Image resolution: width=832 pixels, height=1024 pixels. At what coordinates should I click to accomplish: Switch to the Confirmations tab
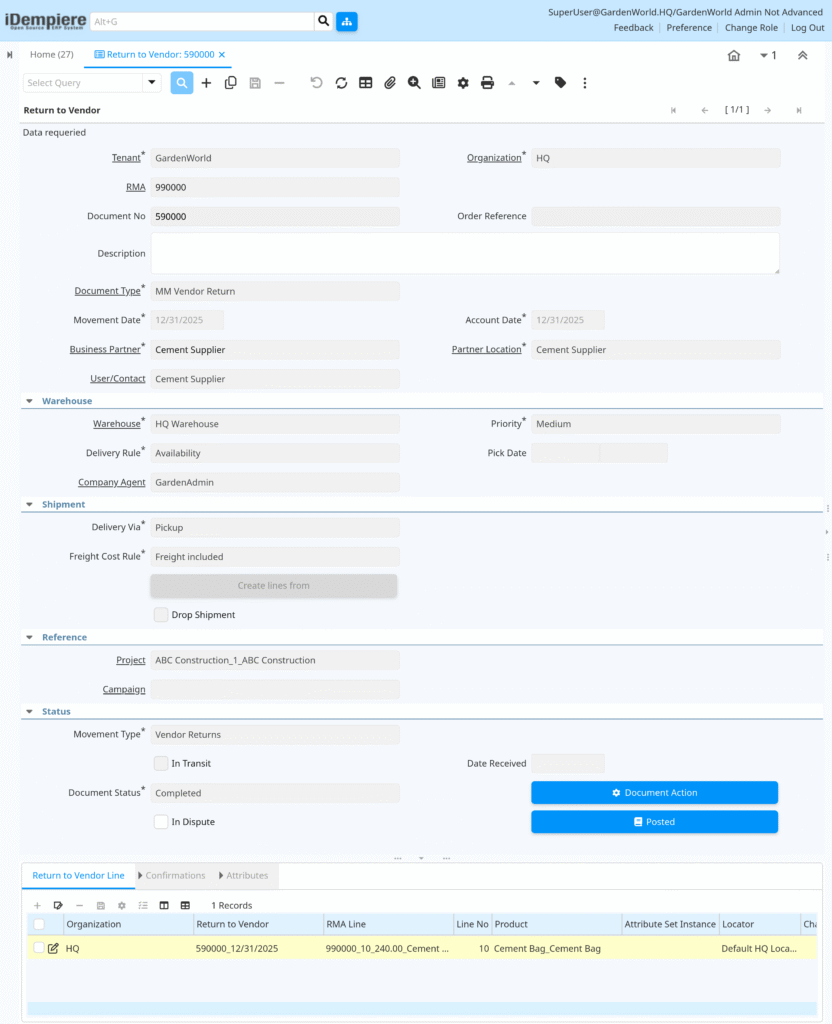click(x=172, y=875)
